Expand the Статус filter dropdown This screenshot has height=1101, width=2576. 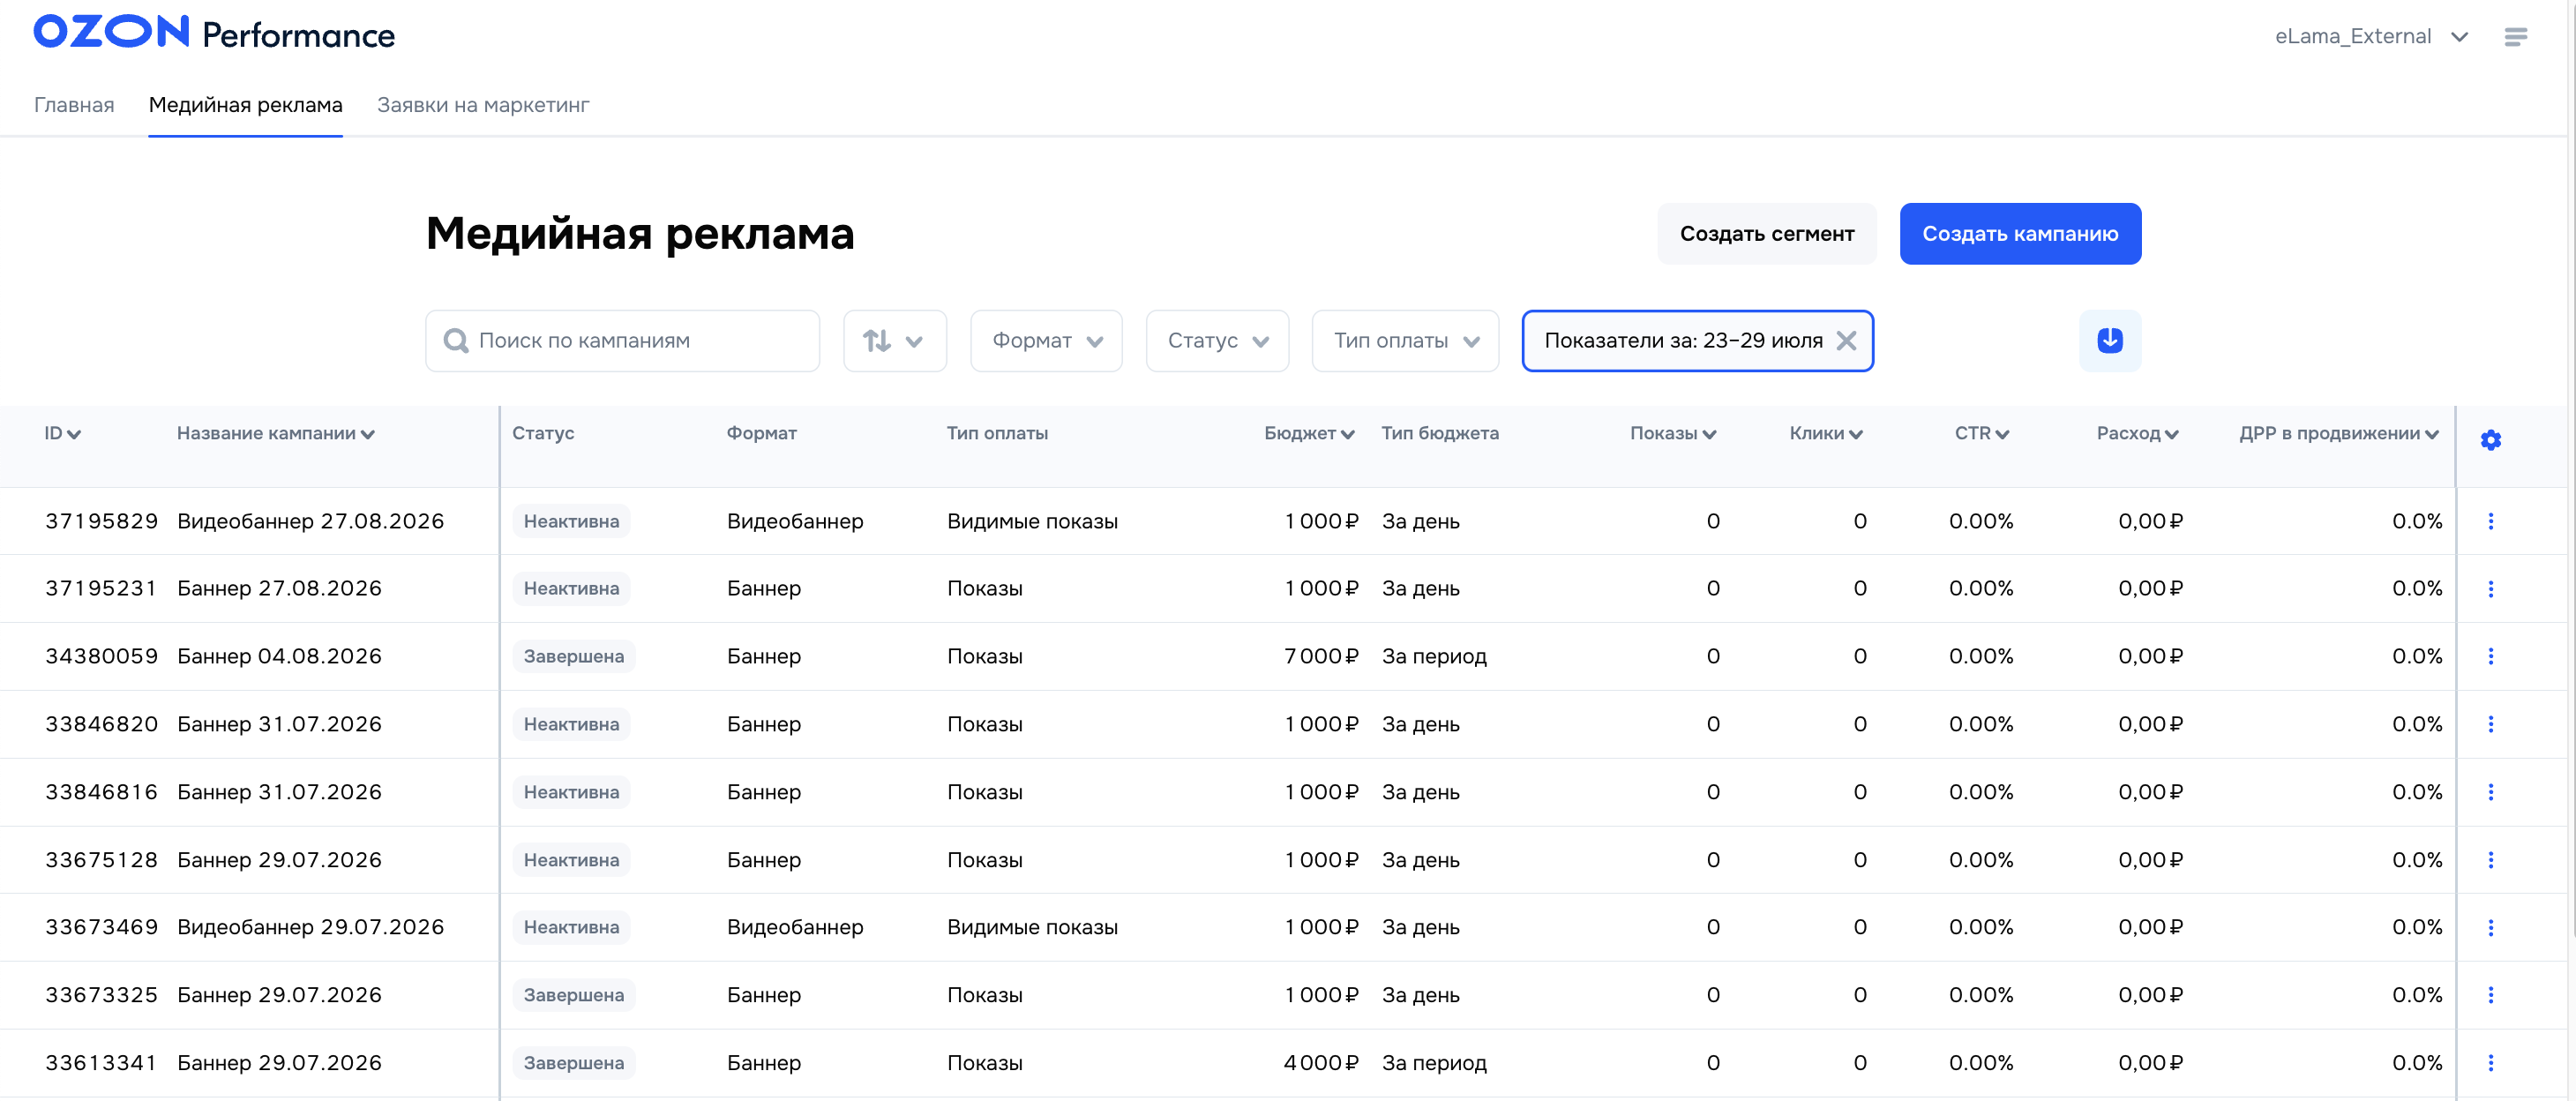pyautogui.click(x=1217, y=341)
